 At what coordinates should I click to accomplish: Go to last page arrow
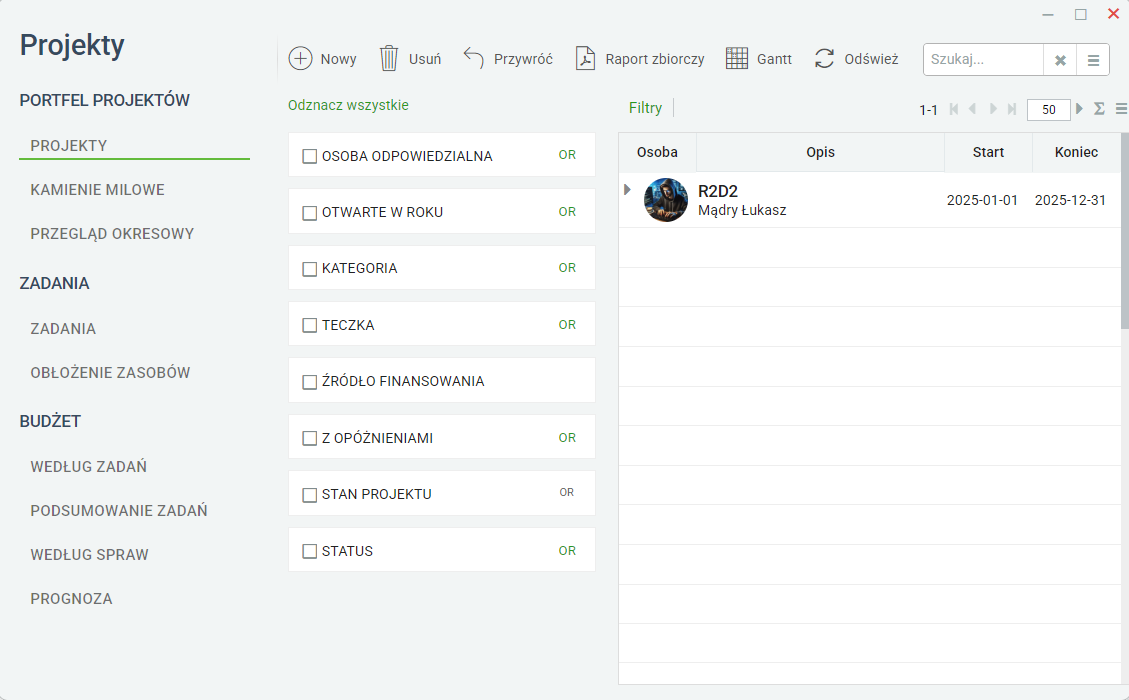pyautogui.click(x=1012, y=109)
